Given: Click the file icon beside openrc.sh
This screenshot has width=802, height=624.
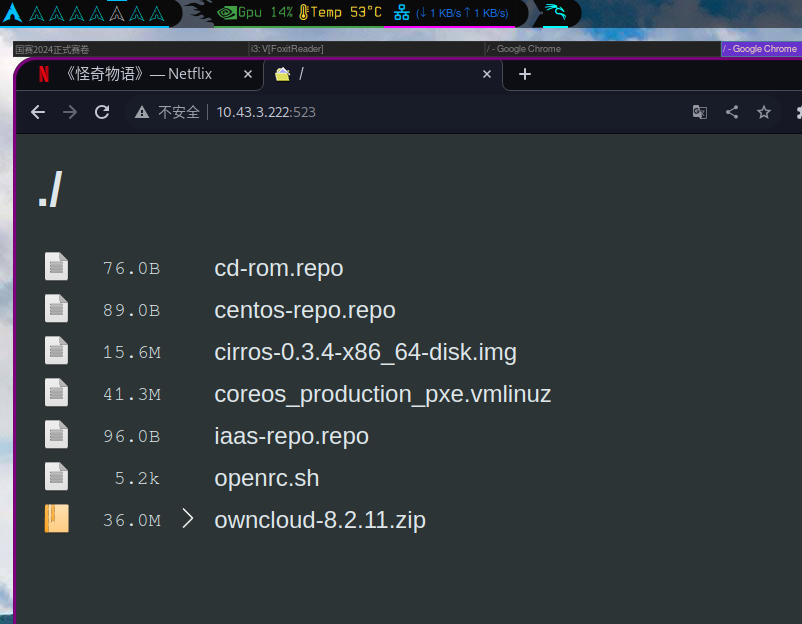Looking at the screenshot, I should click(x=56, y=477).
